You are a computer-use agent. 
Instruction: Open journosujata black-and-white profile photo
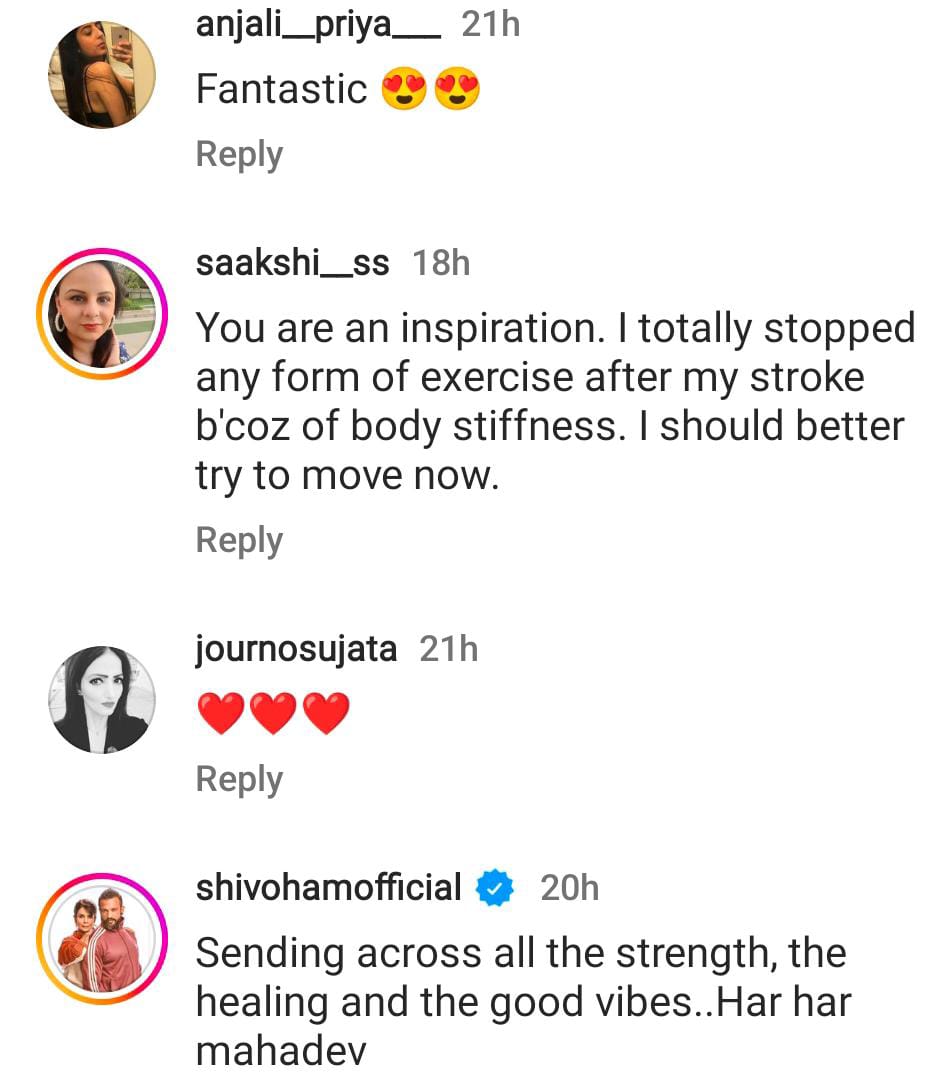tap(102, 700)
